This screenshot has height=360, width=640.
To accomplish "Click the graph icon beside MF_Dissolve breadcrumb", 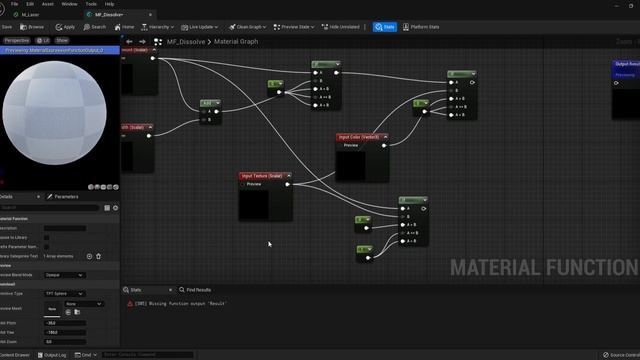I will 158,42.
